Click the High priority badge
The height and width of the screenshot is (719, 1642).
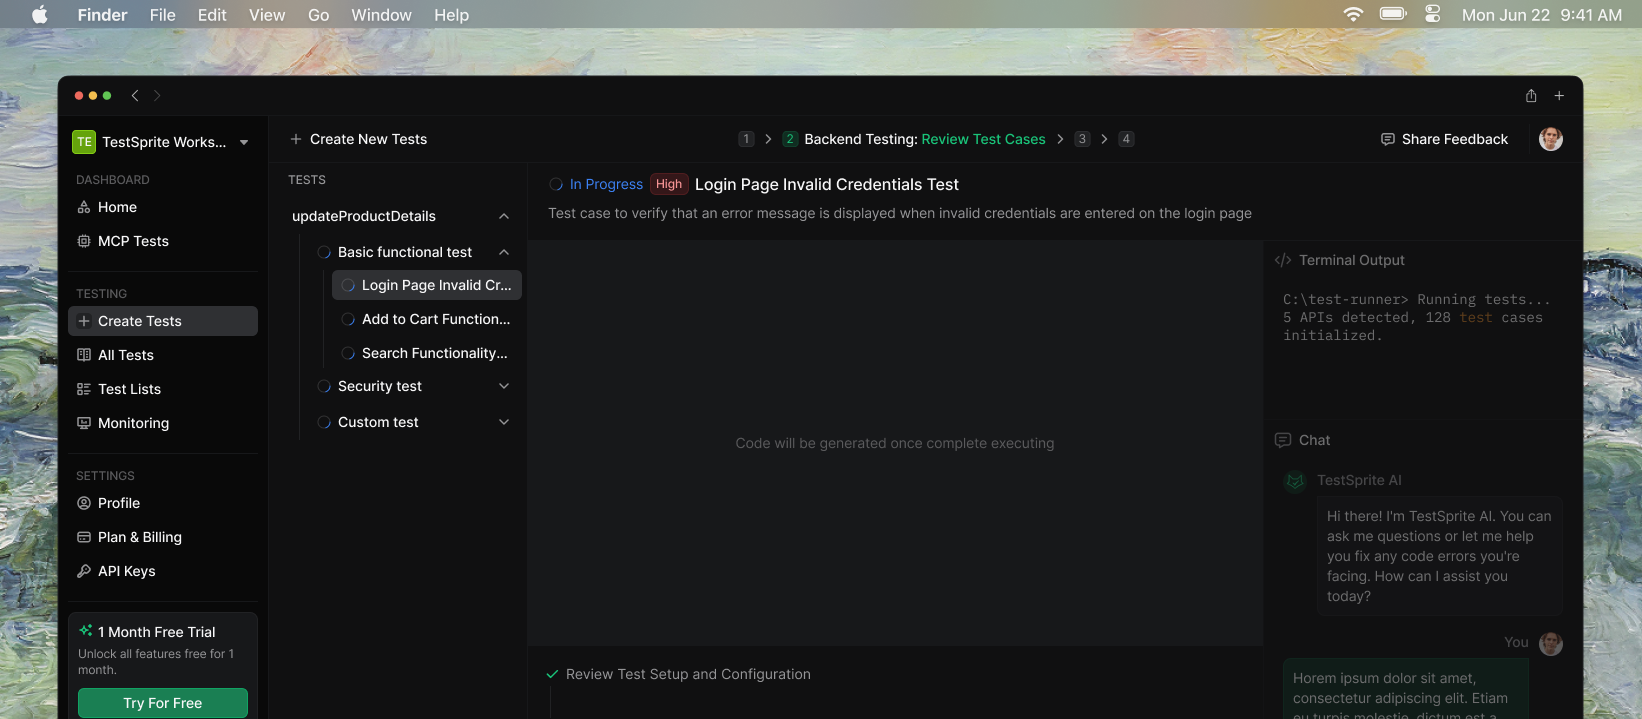click(669, 184)
